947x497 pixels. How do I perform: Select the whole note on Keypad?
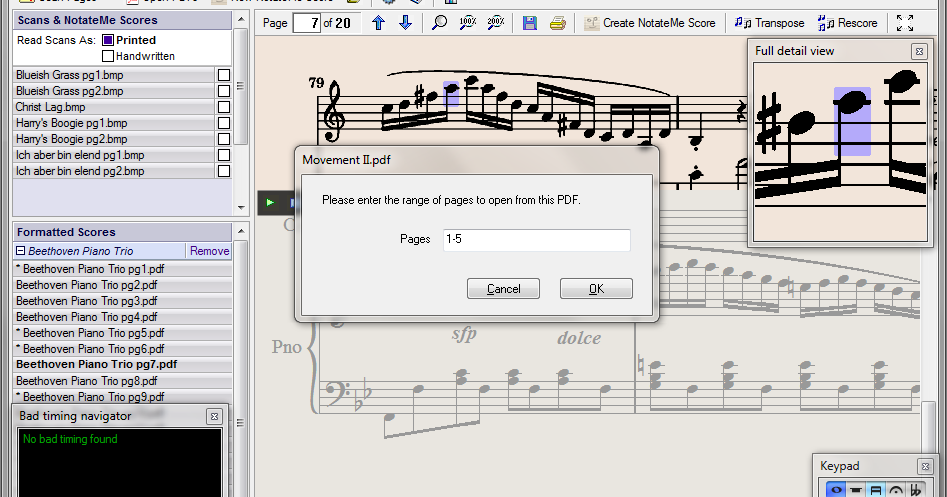[x=836, y=490]
